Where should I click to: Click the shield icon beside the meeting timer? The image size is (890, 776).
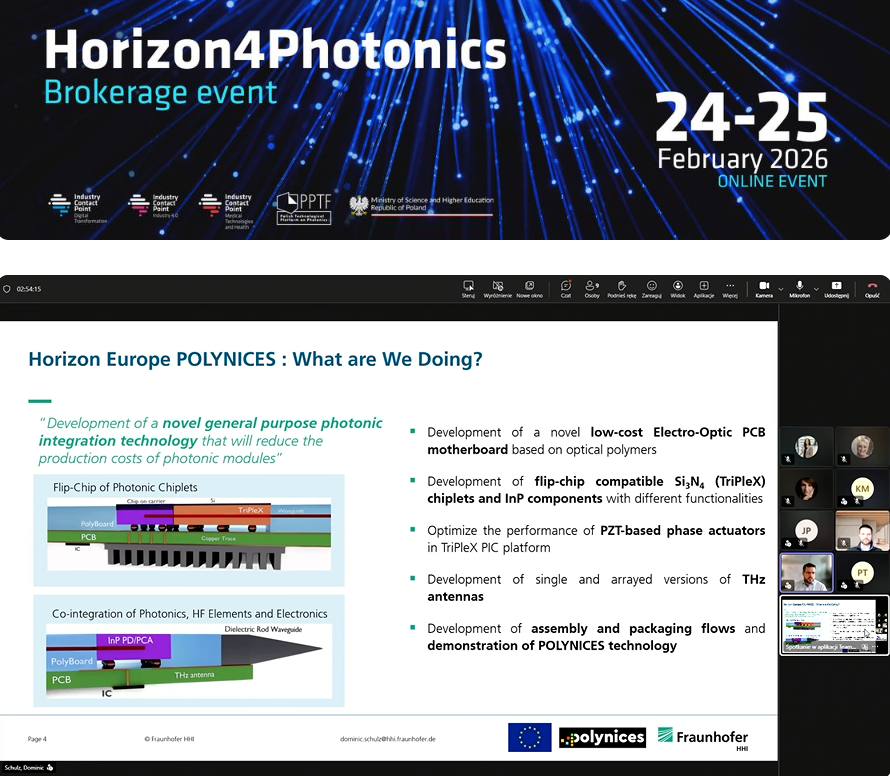(7, 289)
